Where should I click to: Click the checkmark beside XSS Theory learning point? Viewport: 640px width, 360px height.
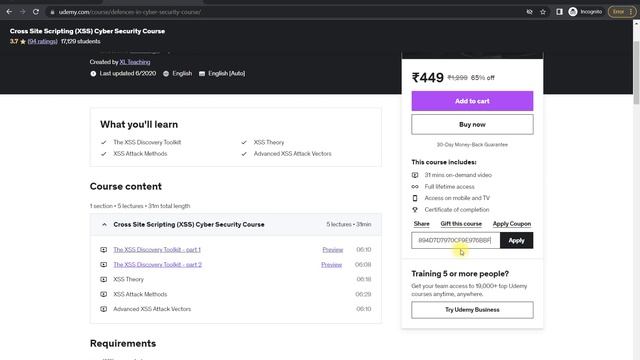click(x=244, y=142)
